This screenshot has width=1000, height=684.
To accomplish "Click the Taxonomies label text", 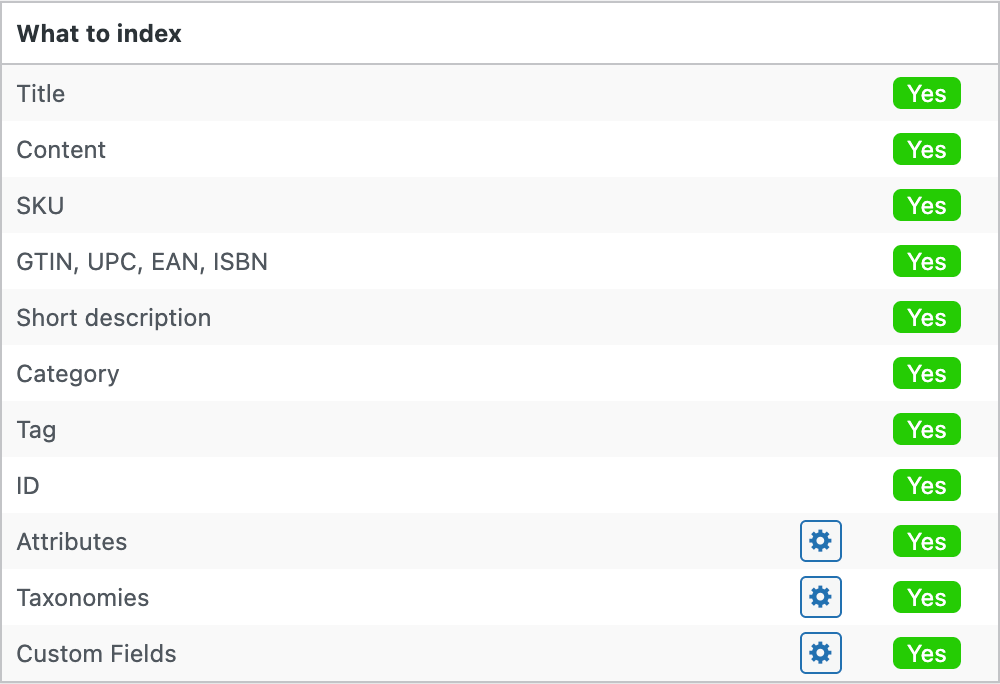I will tap(83, 598).
